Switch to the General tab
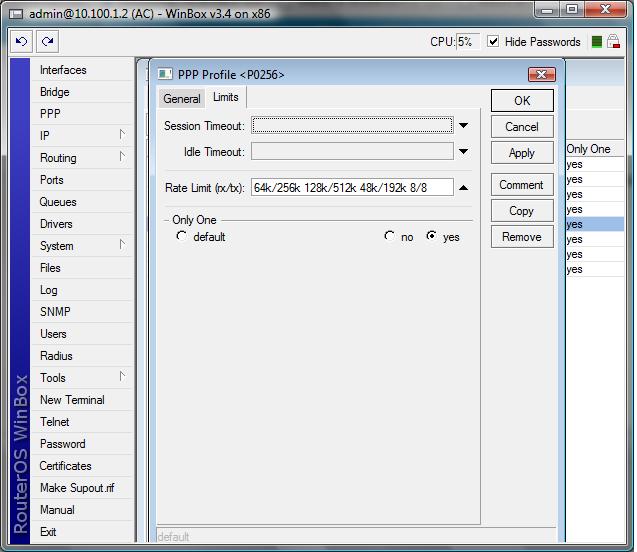The width and height of the screenshot is (637, 552). pyautogui.click(x=182, y=99)
